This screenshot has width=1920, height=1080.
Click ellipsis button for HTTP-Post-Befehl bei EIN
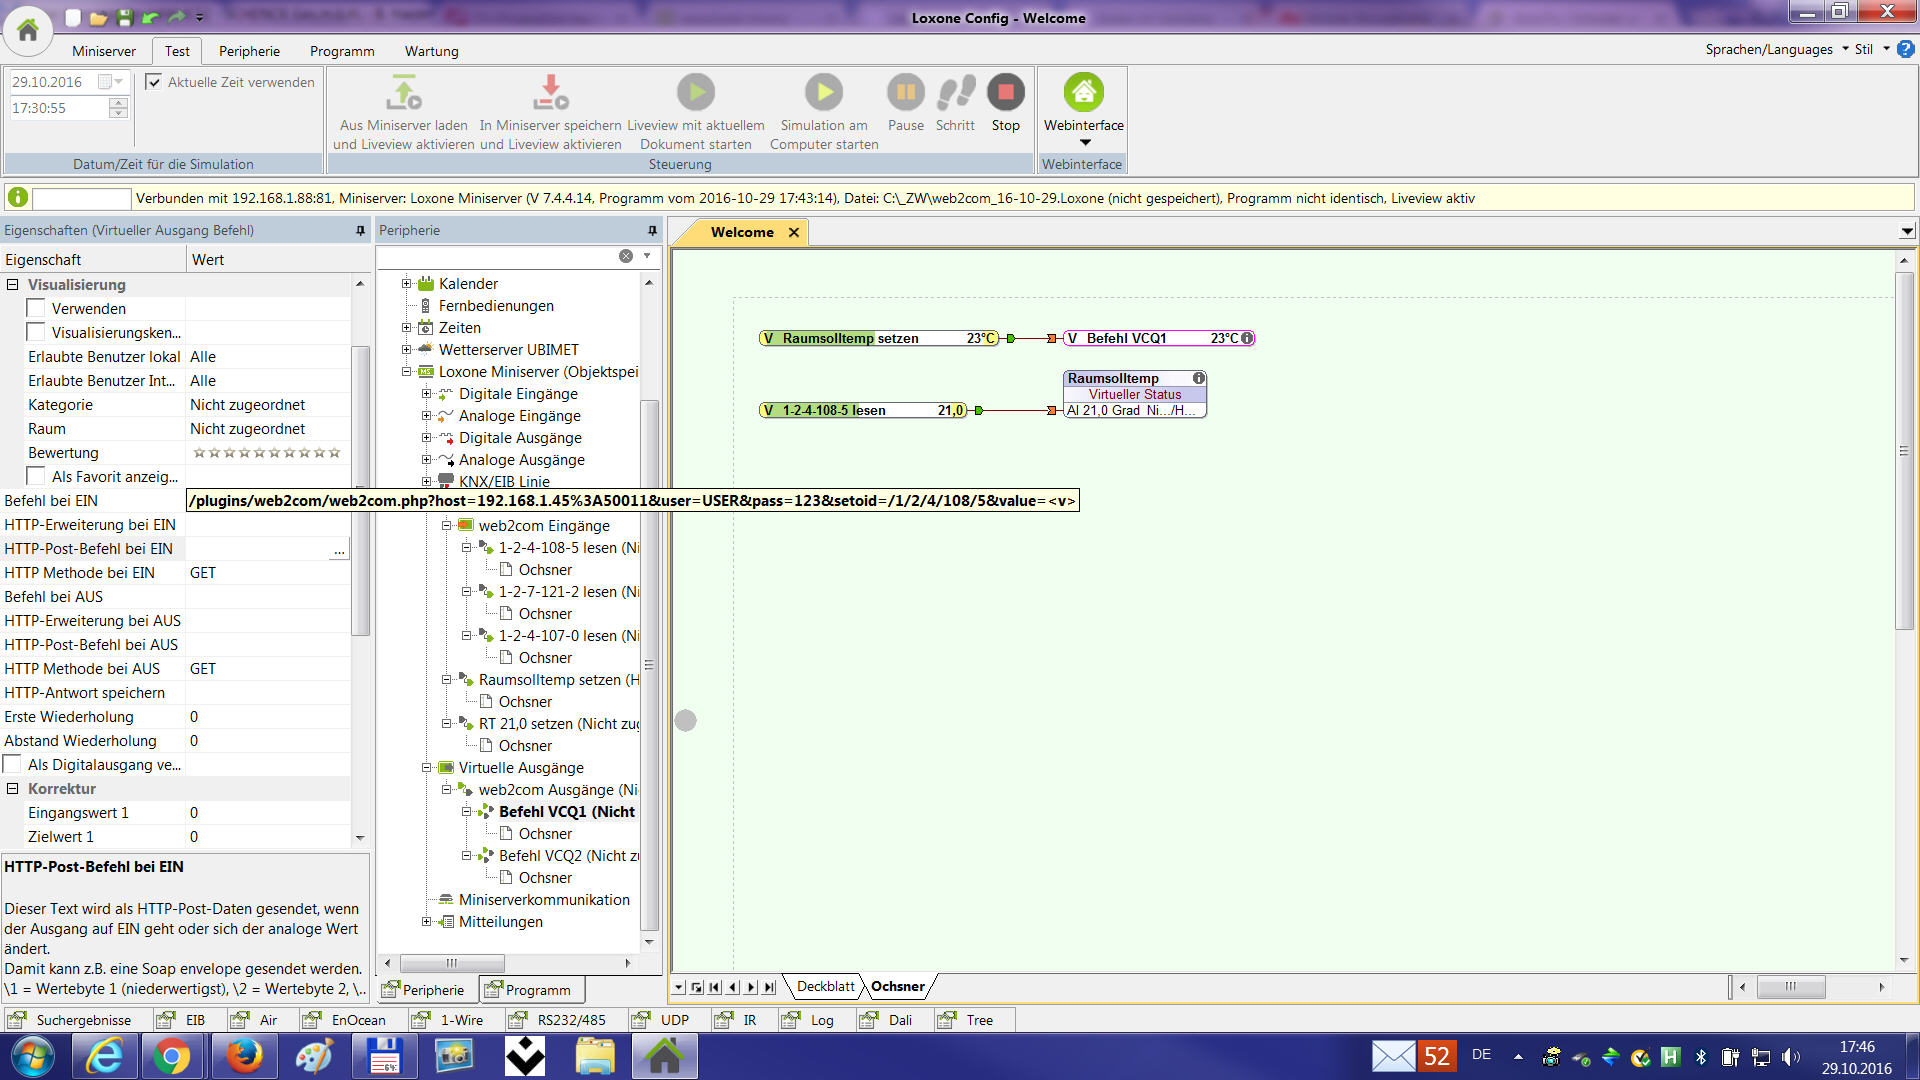[339, 550]
